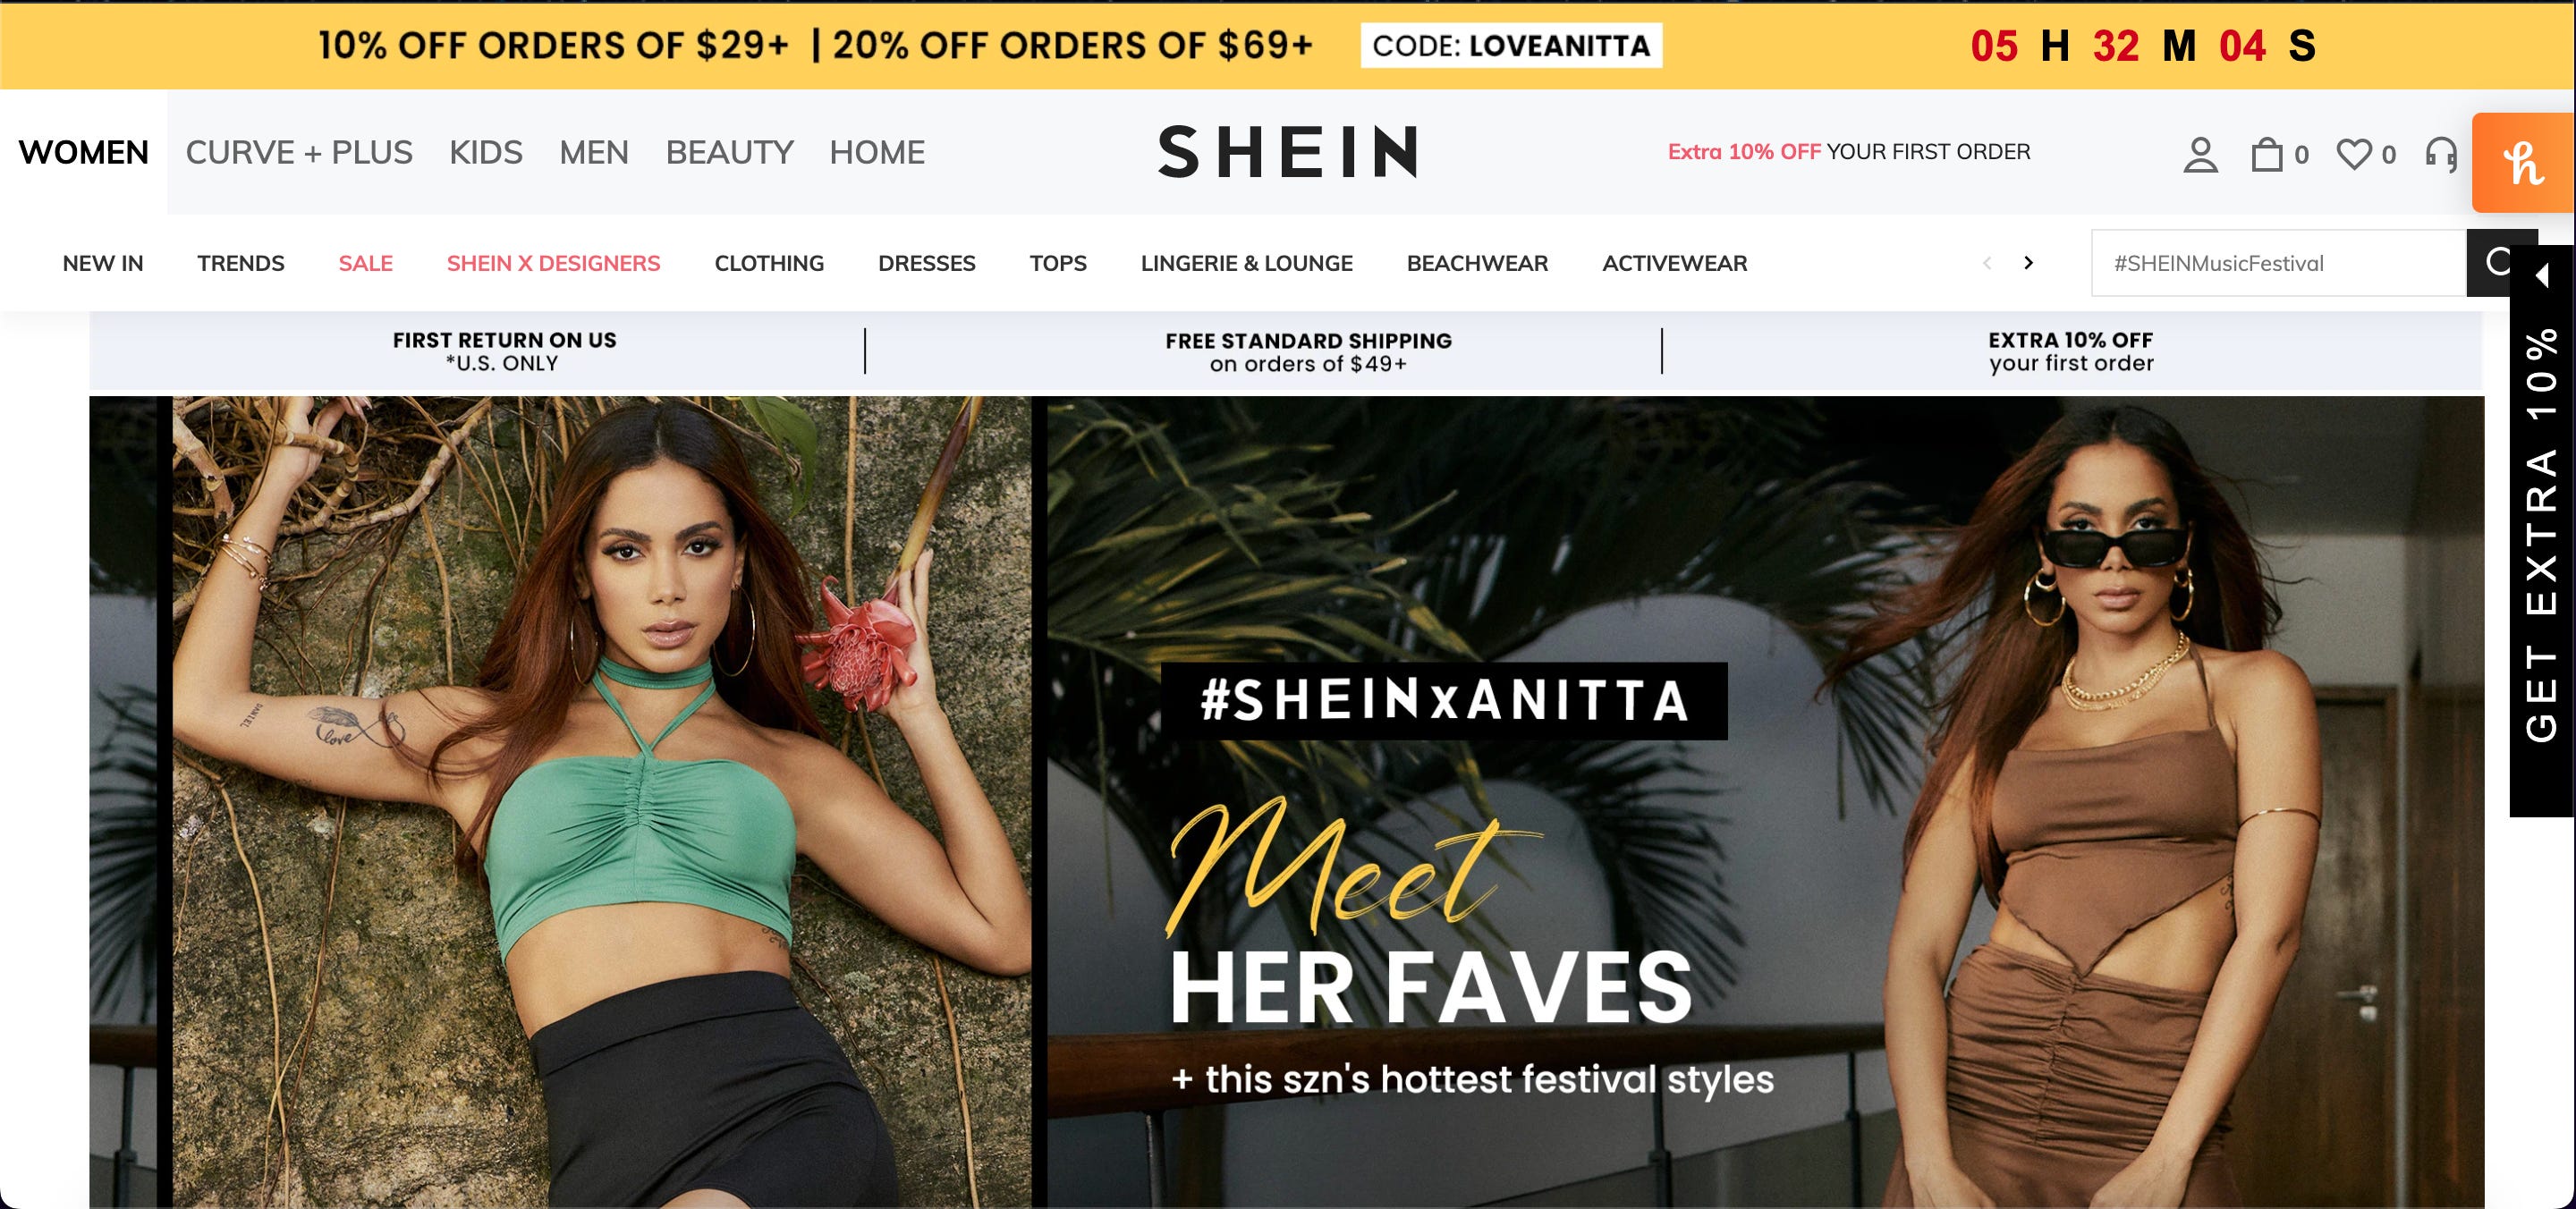Open the user account profile icon
Viewport: 2576px width, 1209px height.
pyautogui.click(x=2200, y=153)
